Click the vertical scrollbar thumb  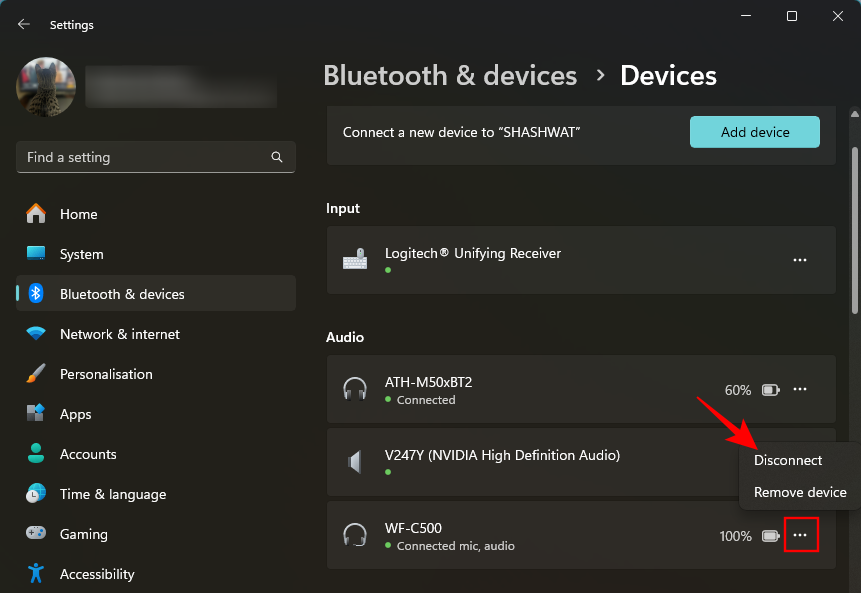[854, 231]
